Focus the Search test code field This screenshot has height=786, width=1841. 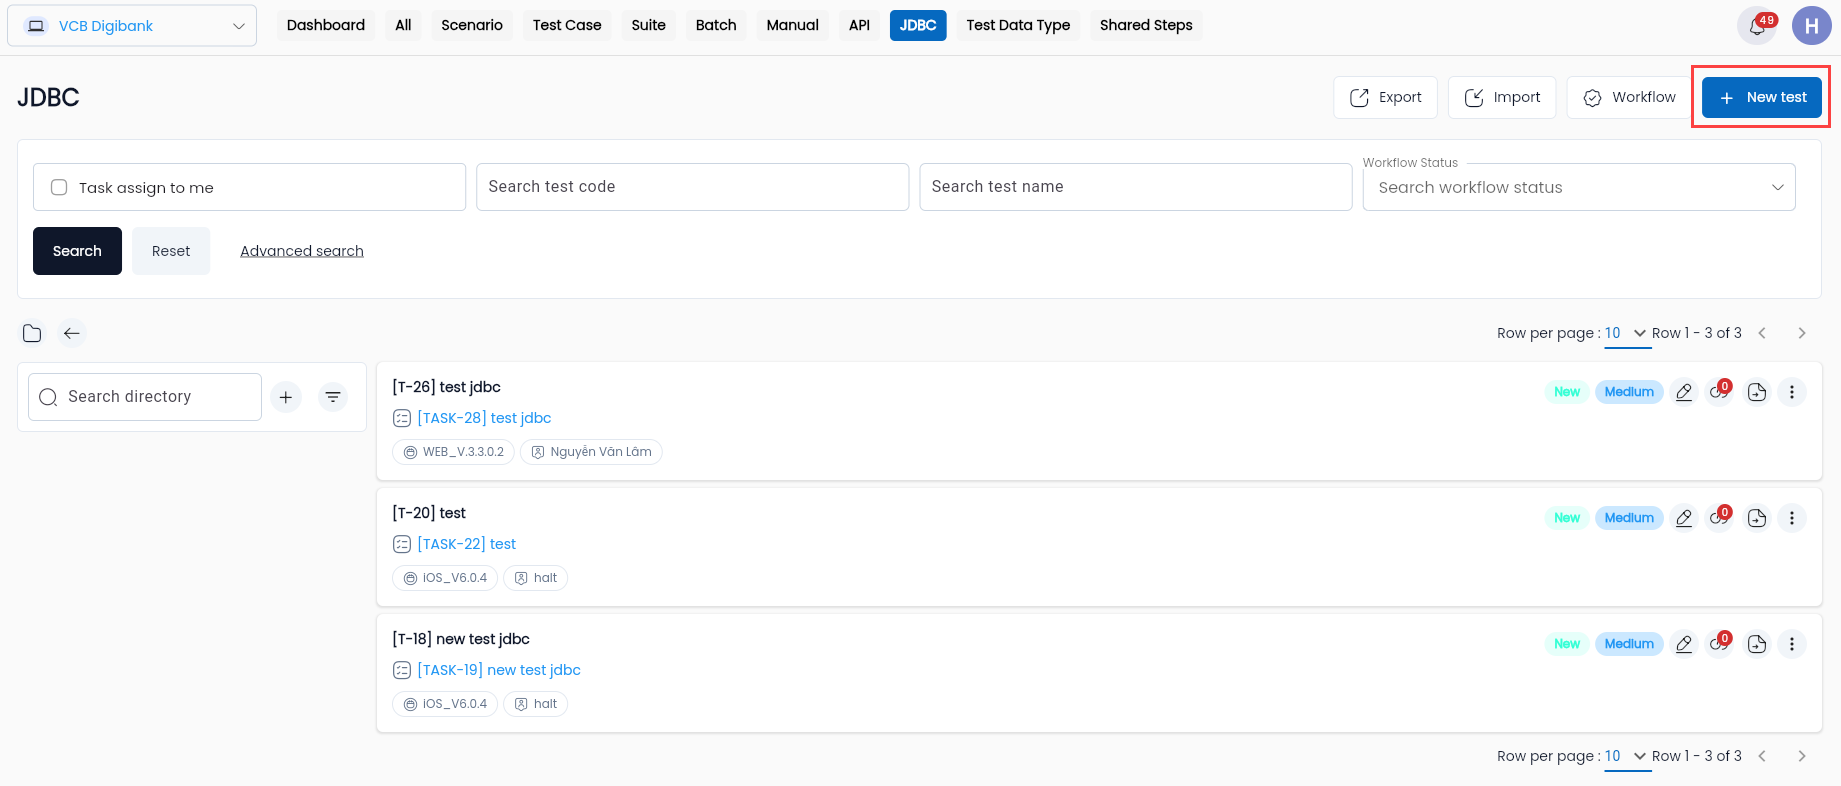pyautogui.click(x=692, y=187)
